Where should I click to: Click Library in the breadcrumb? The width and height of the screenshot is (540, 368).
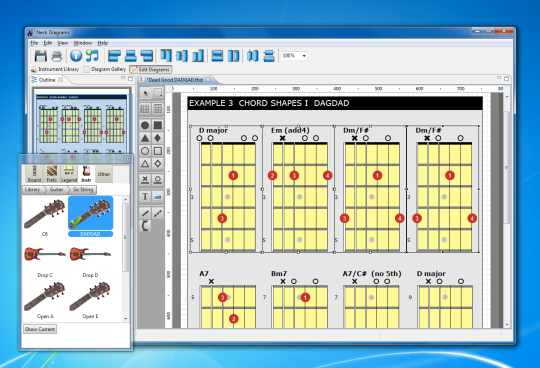(x=32, y=190)
